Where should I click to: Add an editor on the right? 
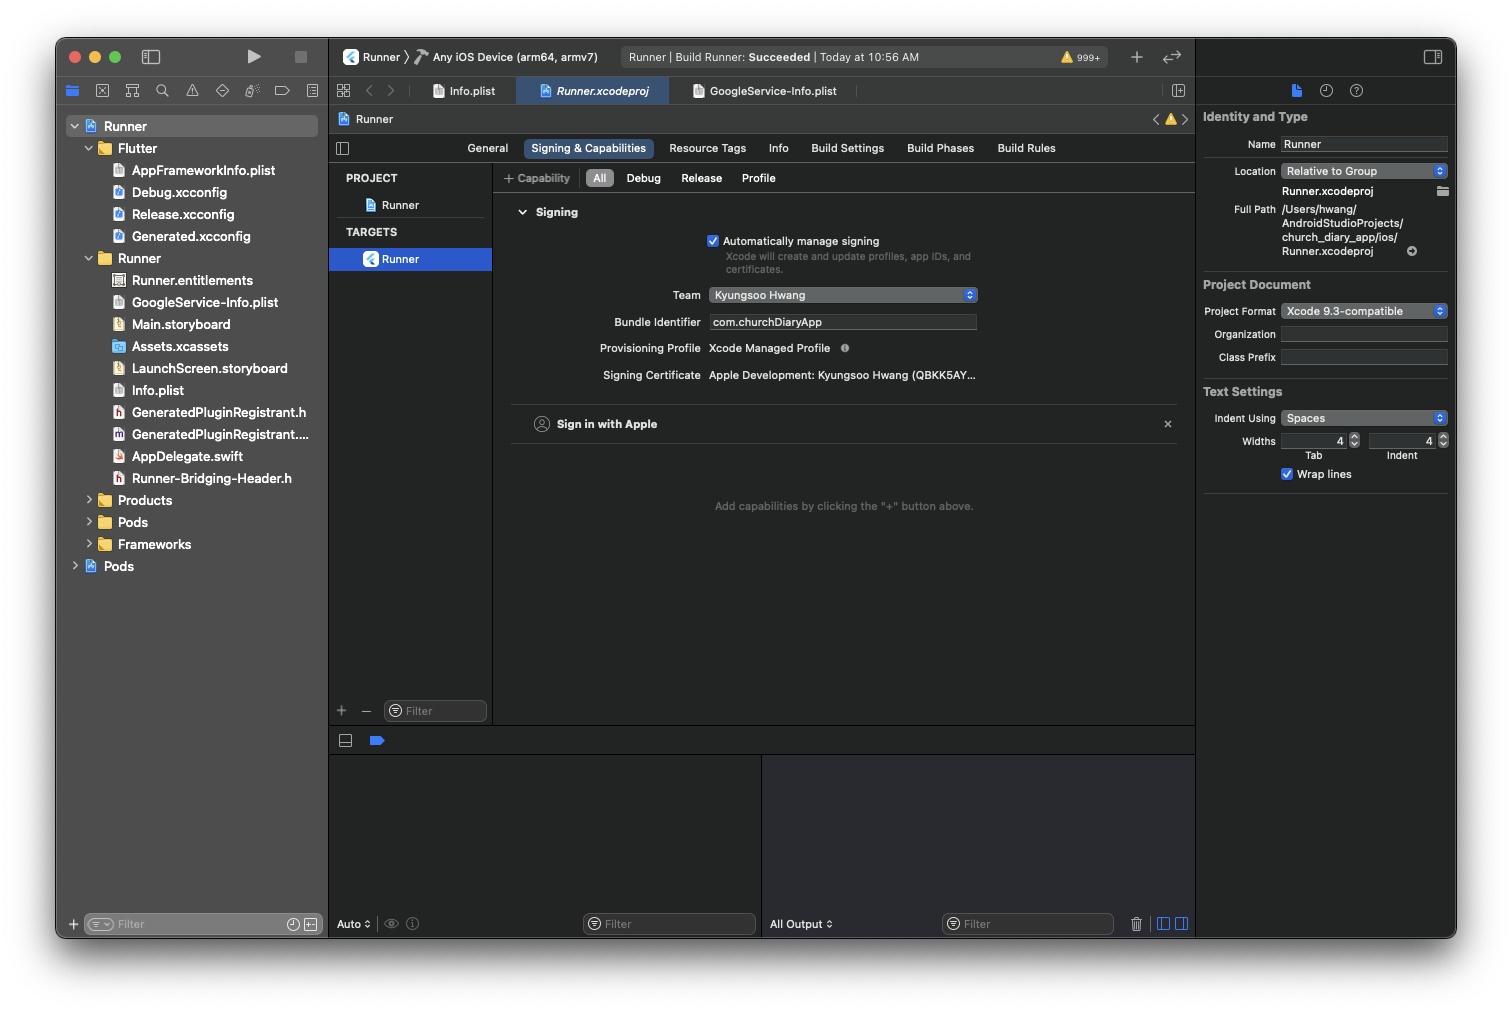[1179, 91]
